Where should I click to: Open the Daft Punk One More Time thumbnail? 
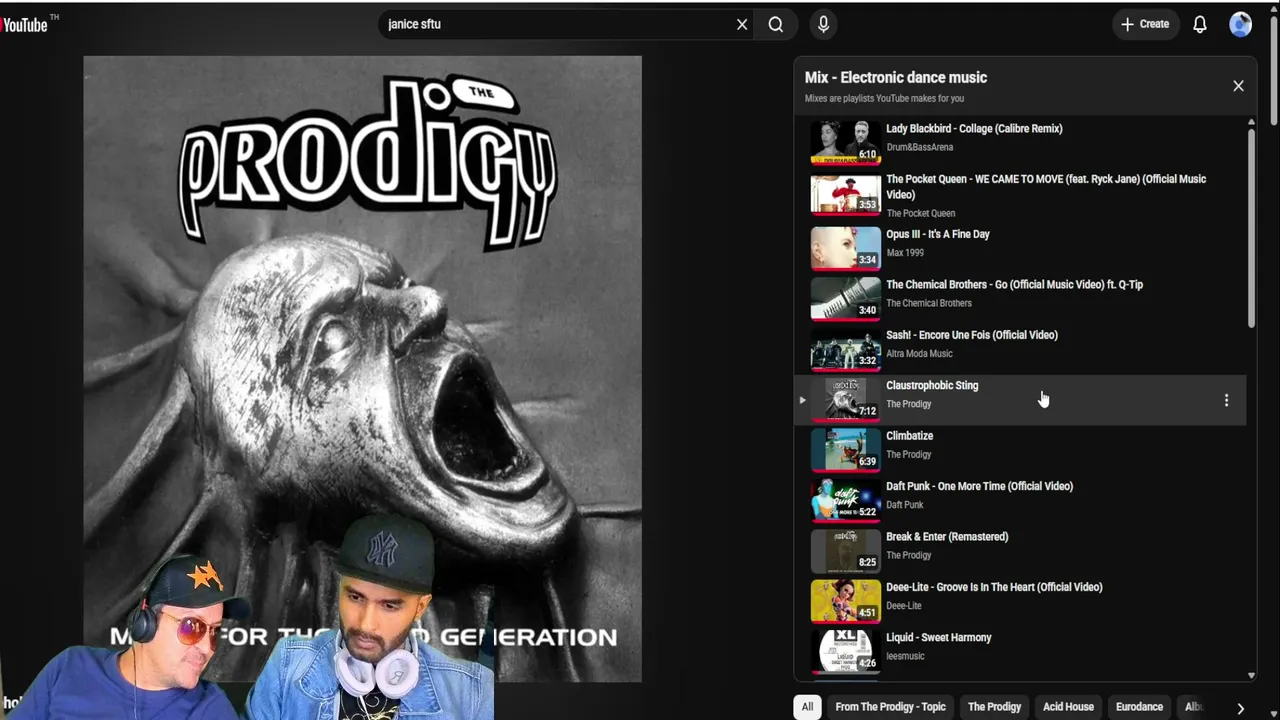(845, 500)
